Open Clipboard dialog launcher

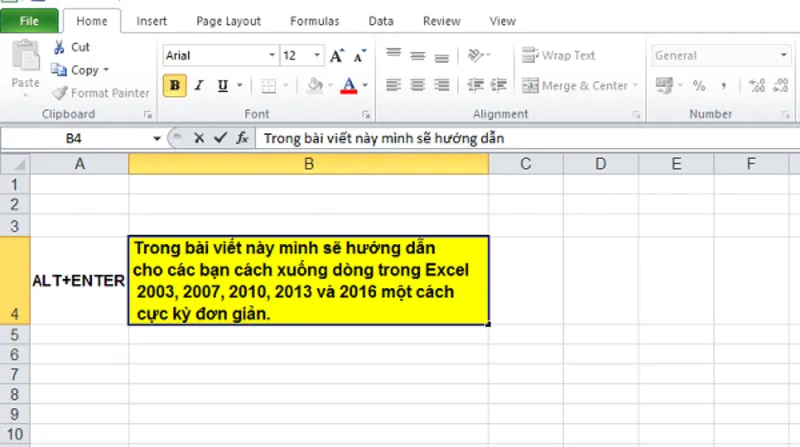[148, 115]
